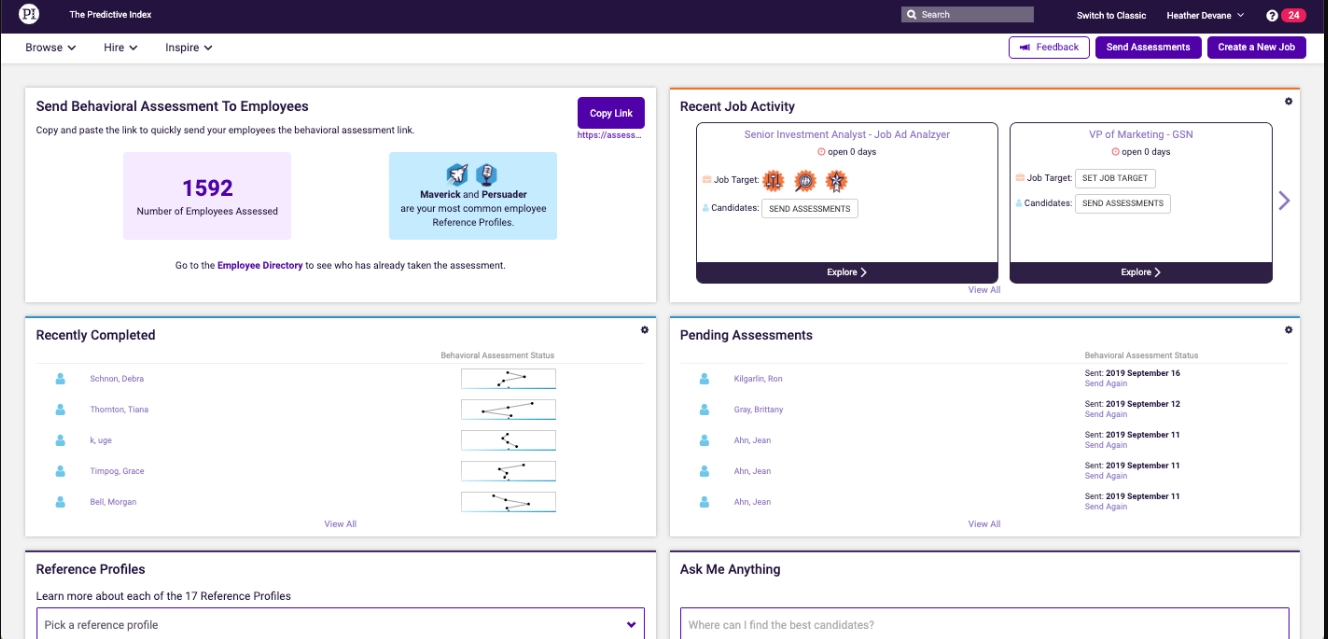The image size is (1328, 639).
Task: Send assessments for VP of Marketing job
Action: pyautogui.click(x=1122, y=203)
